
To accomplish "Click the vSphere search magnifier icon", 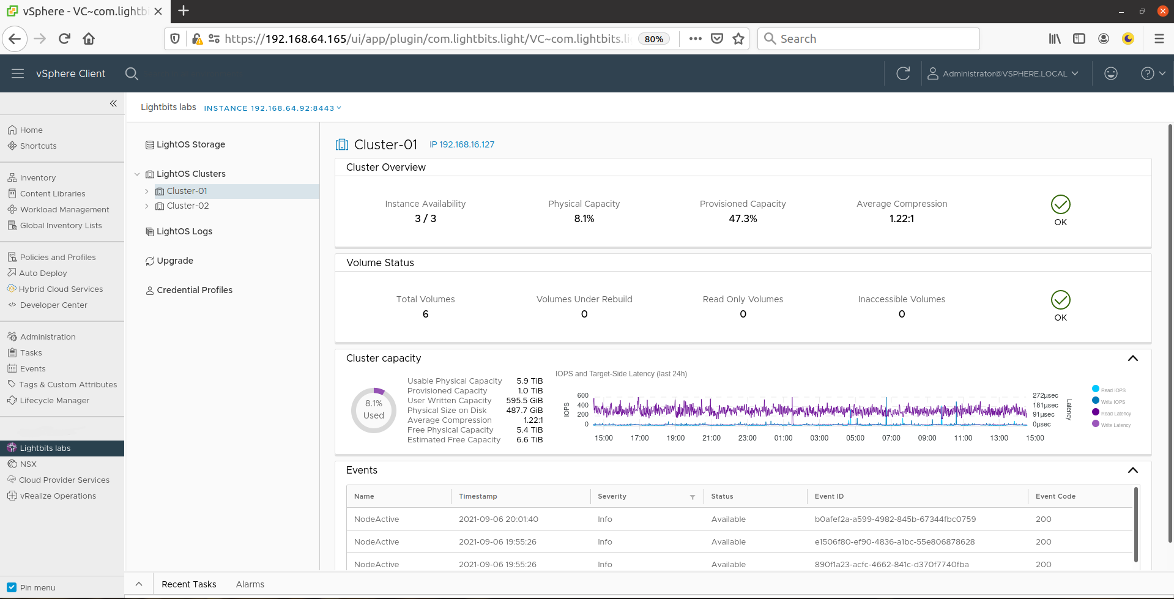I will pos(132,74).
